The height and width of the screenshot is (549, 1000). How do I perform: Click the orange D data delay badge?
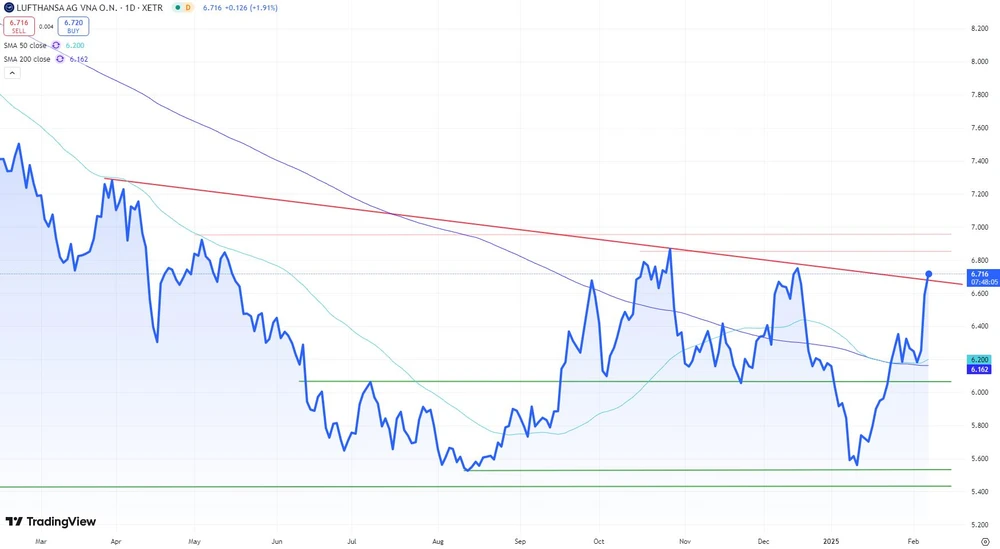pyautogui.click(x=188, y=8)
